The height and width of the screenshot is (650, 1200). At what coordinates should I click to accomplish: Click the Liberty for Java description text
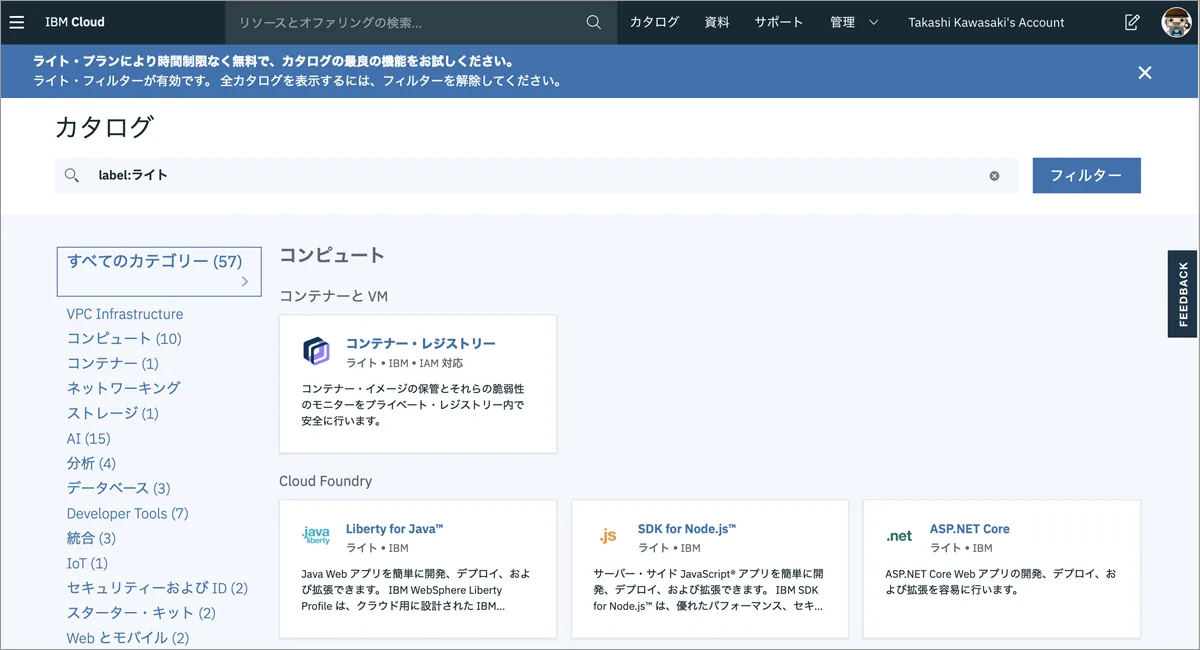click(416, 590)
